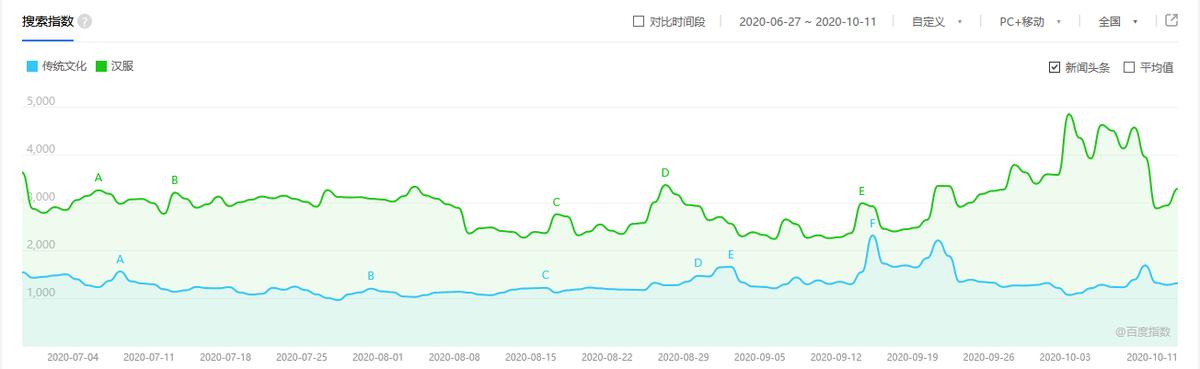Click the 传统文化 legend label
Screen dimensions: 1200x369
(64, 66)
